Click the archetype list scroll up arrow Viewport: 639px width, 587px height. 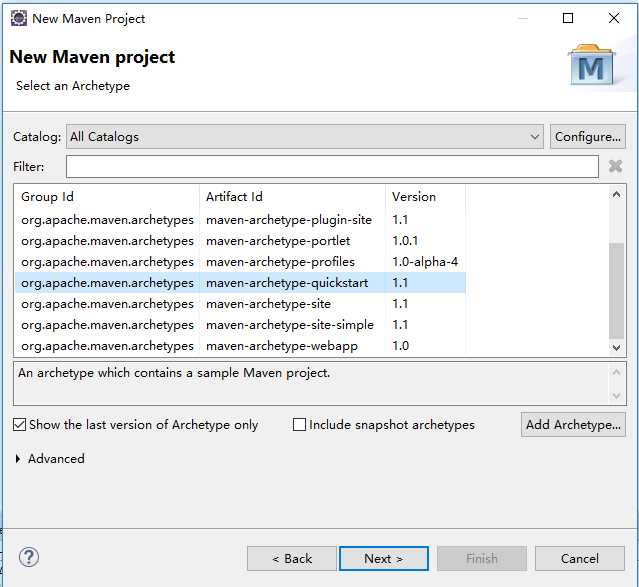point(617,195)
